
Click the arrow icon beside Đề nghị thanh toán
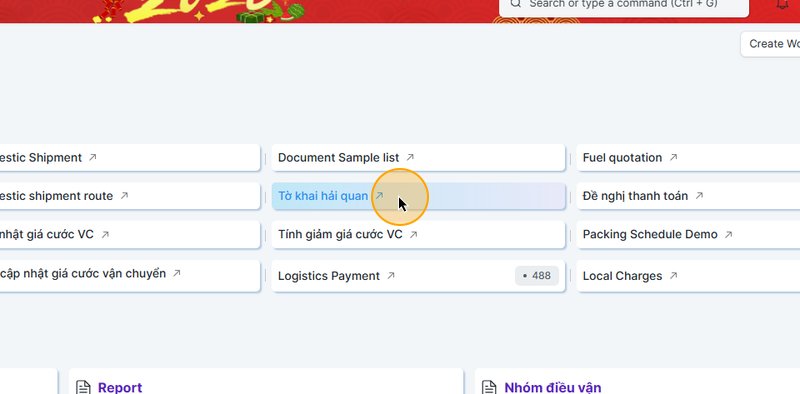point(699,195)
